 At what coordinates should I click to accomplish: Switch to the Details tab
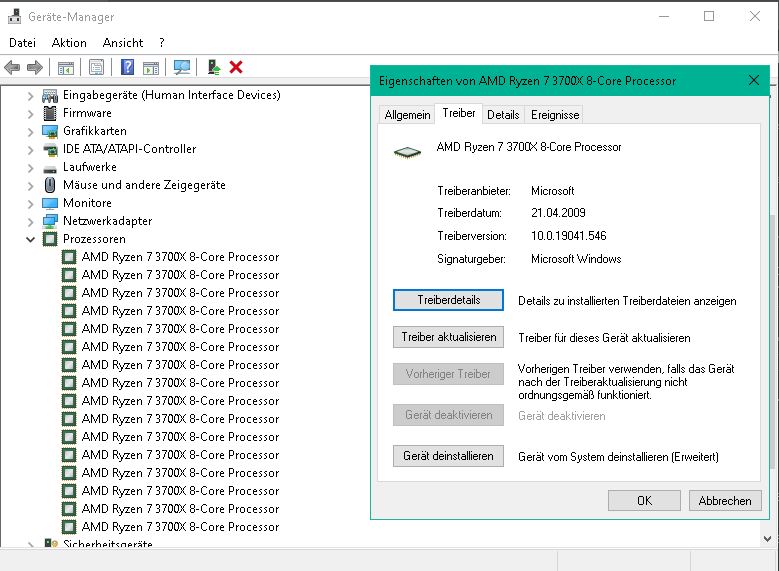(x=503, y=115)
